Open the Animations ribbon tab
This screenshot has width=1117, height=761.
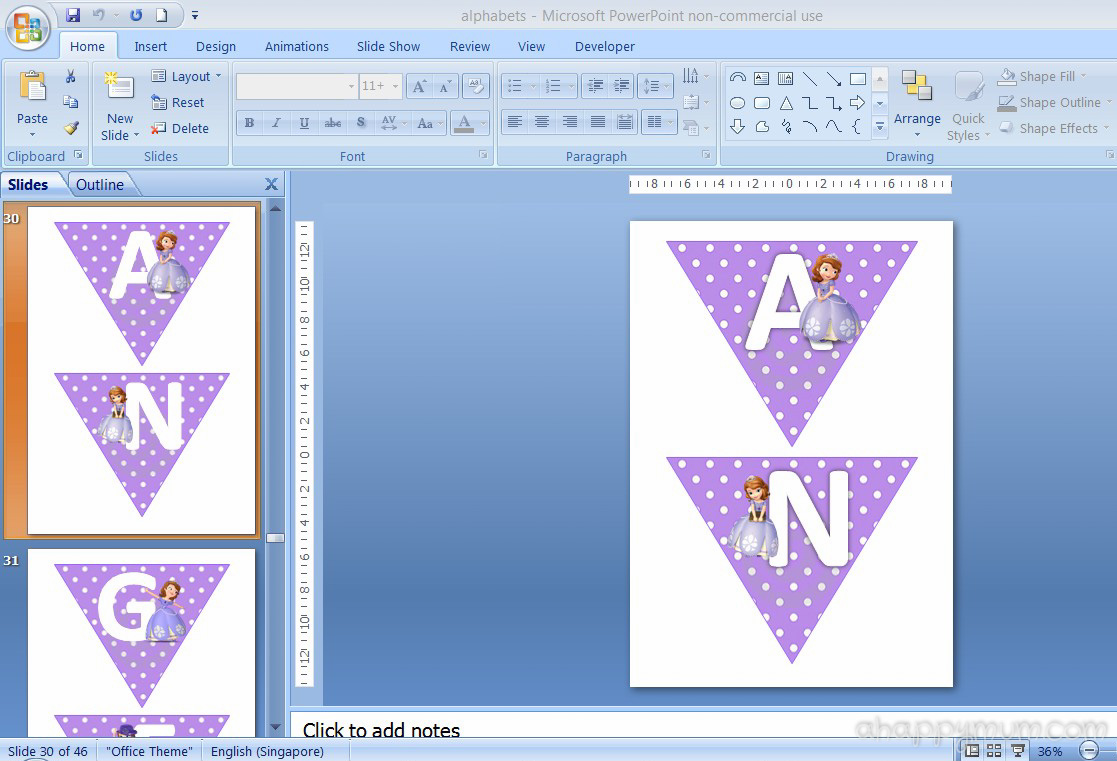[x=297, y=46]
